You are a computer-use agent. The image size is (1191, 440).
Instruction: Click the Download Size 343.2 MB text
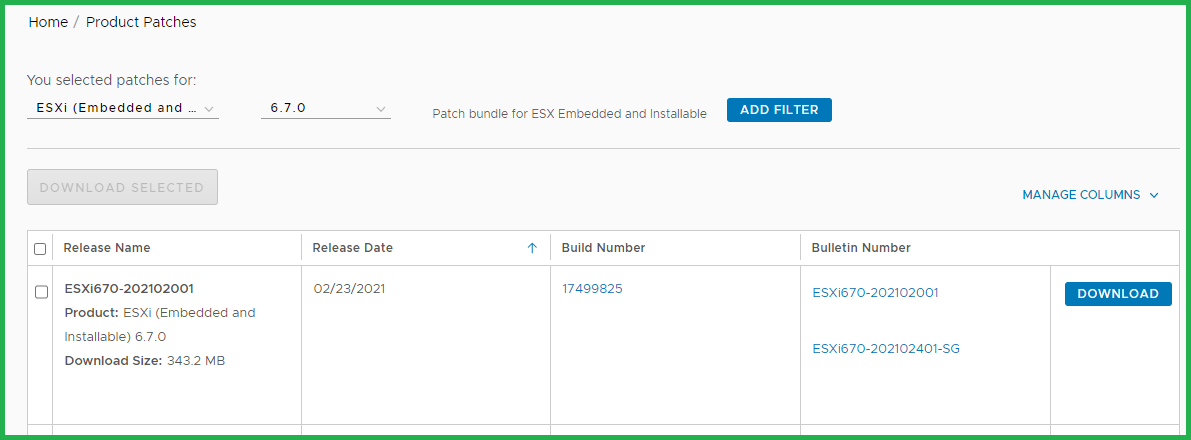point(144,360)
